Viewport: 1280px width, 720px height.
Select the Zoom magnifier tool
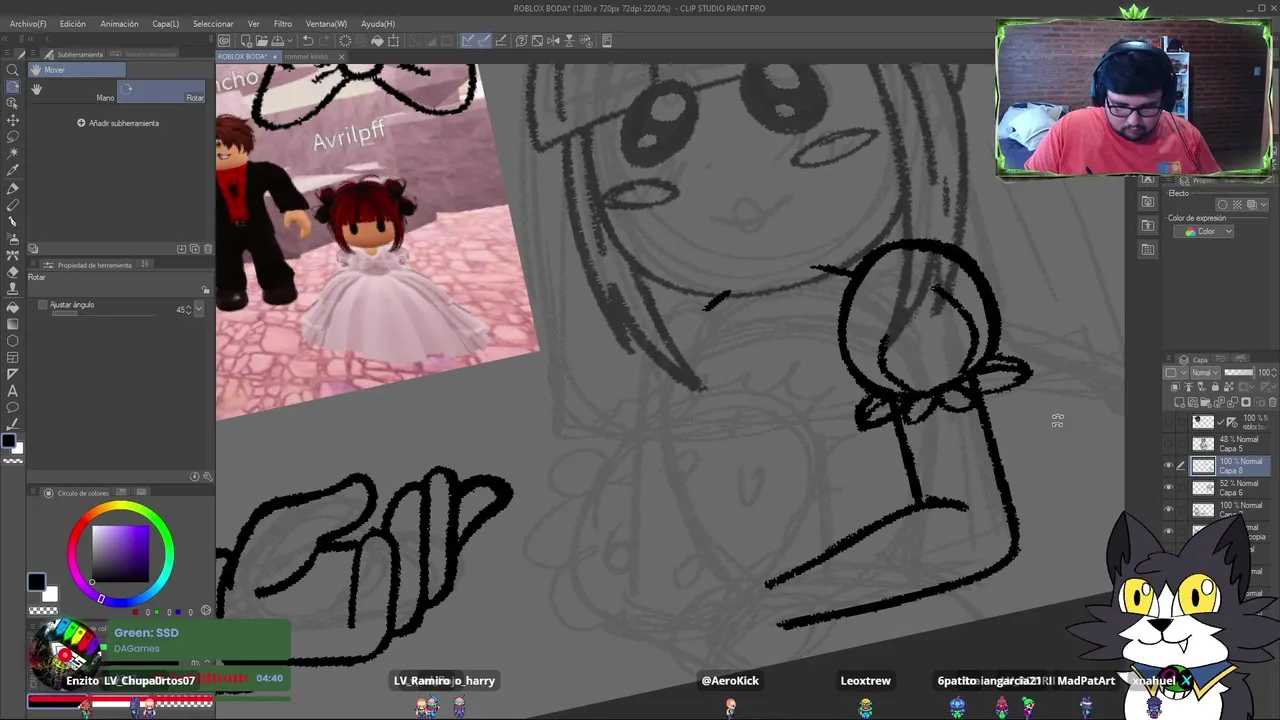click(13, 69)
